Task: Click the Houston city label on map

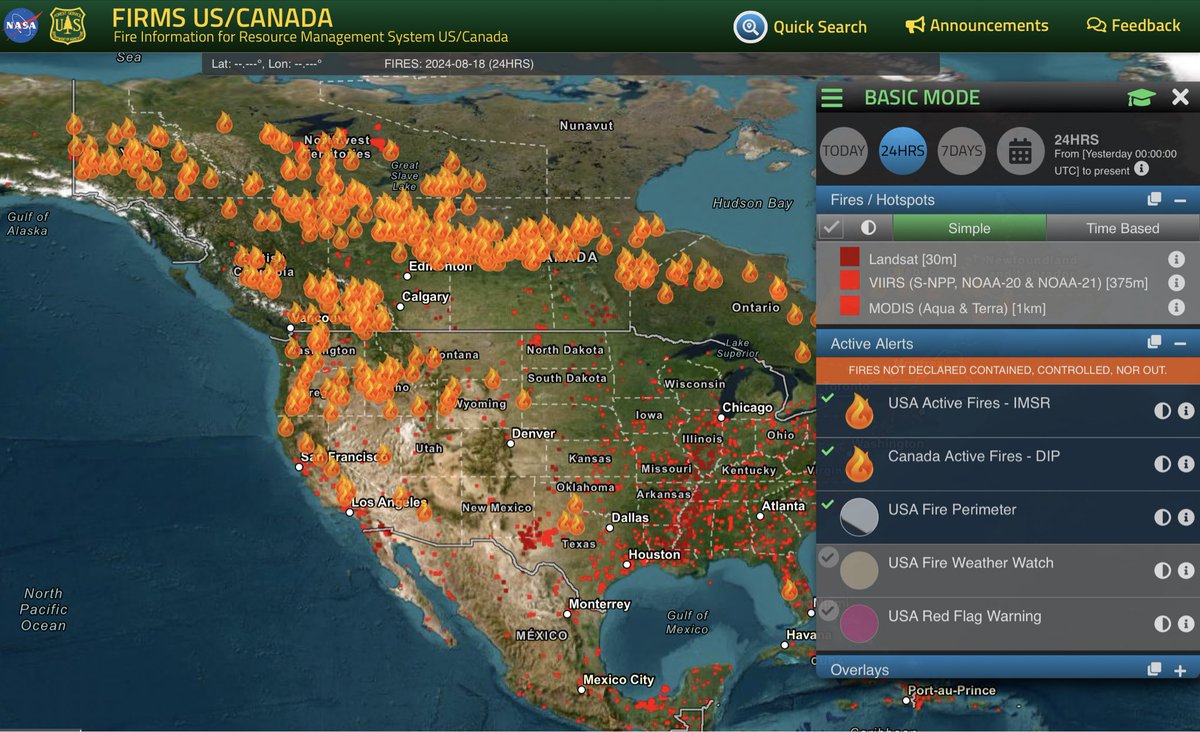Action: tap(655, 555)
